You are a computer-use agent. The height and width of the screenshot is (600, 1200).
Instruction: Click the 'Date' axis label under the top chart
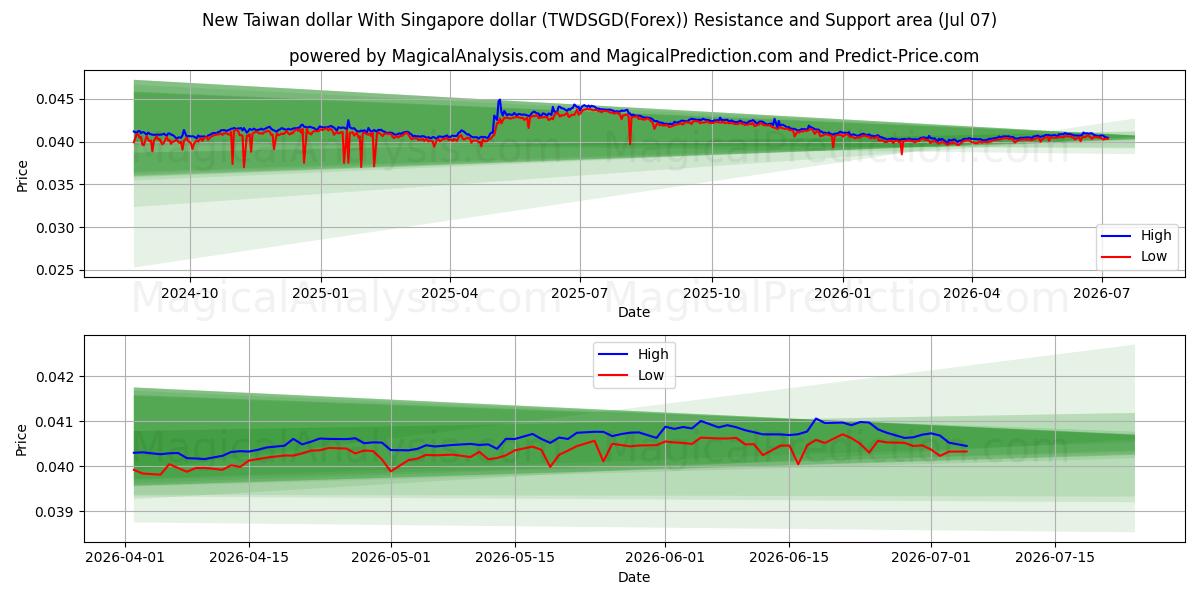(634, 312)
